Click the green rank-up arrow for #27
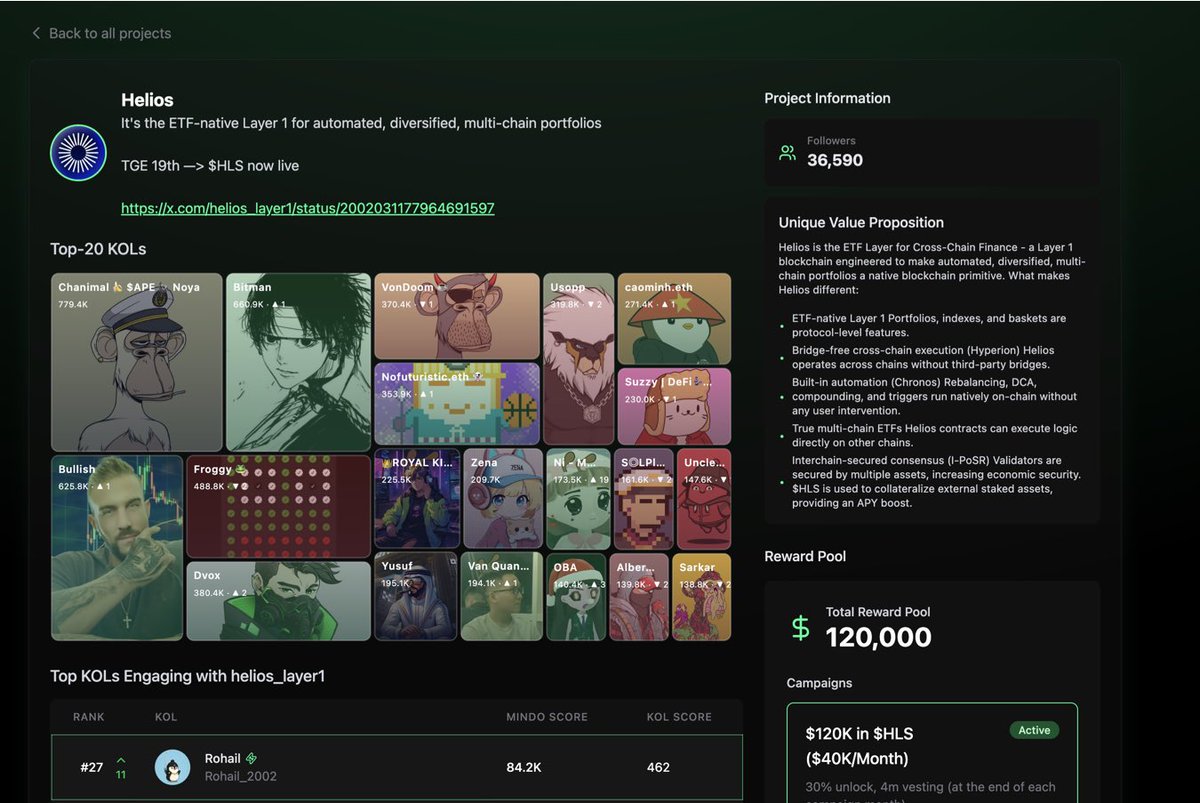 [x=121, y=760]
